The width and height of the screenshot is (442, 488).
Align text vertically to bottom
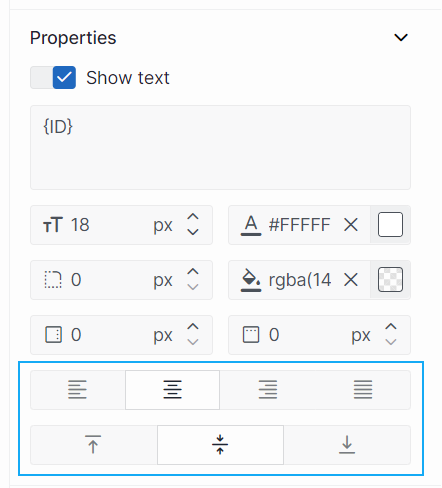pos(347,445)
